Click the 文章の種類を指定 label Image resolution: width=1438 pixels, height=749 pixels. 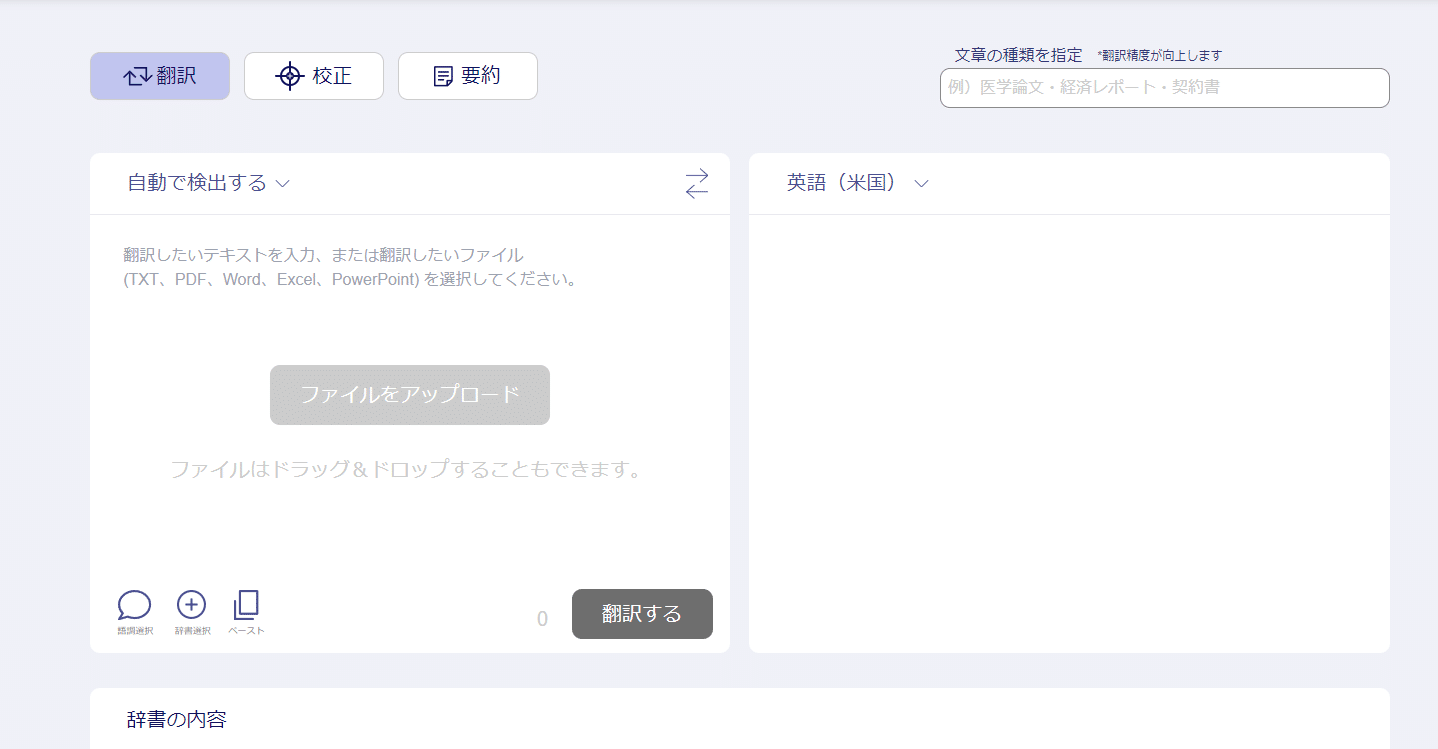pyautogui.click(x=1018, y=55)
